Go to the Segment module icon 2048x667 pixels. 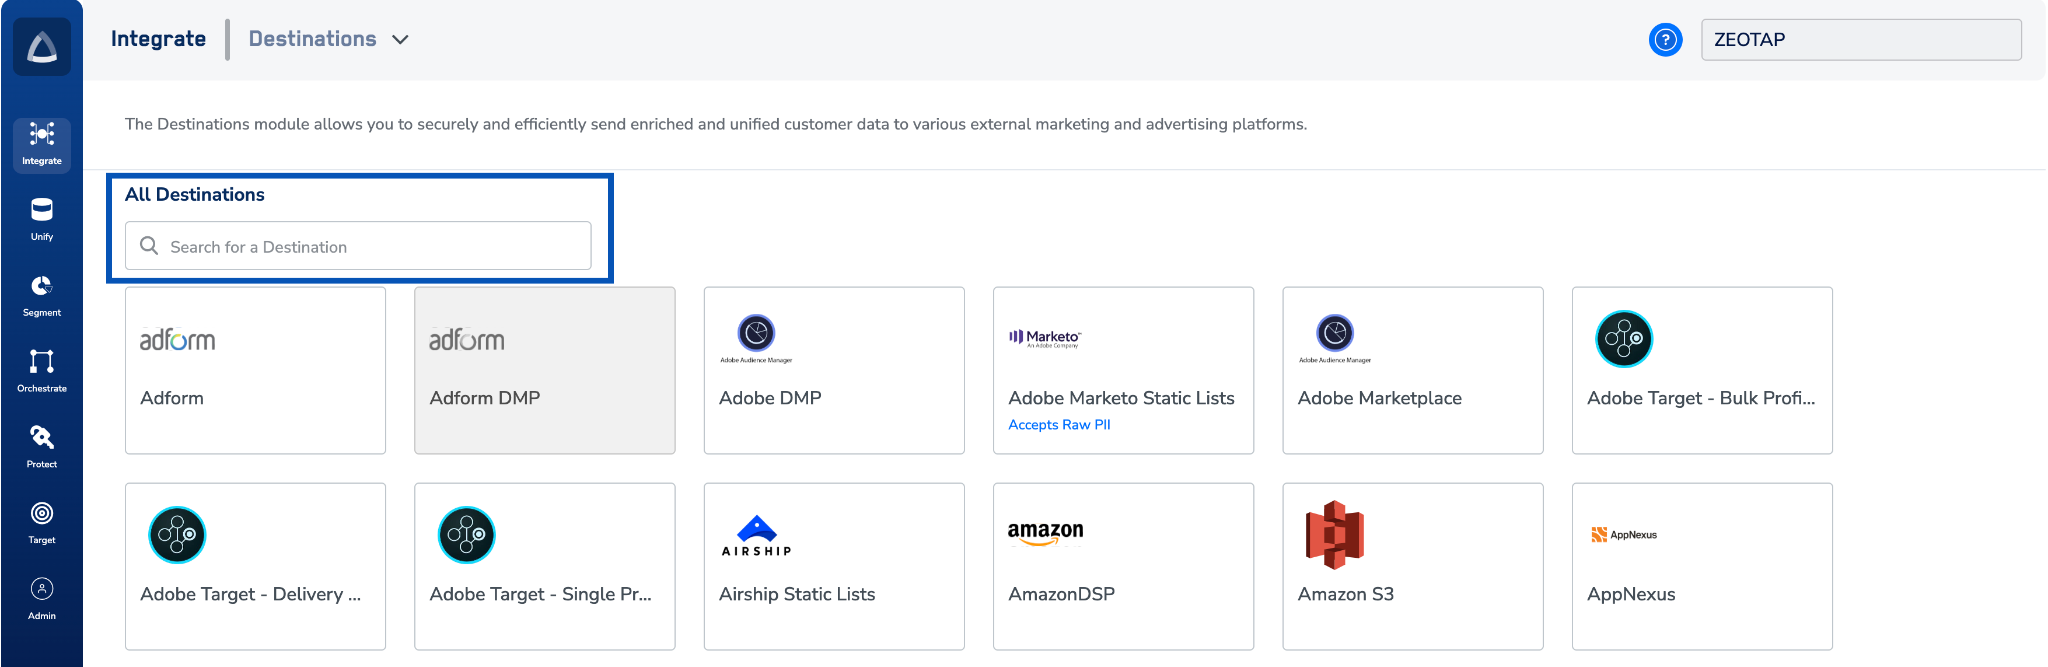pyautogui.click(x=42, y=295)
